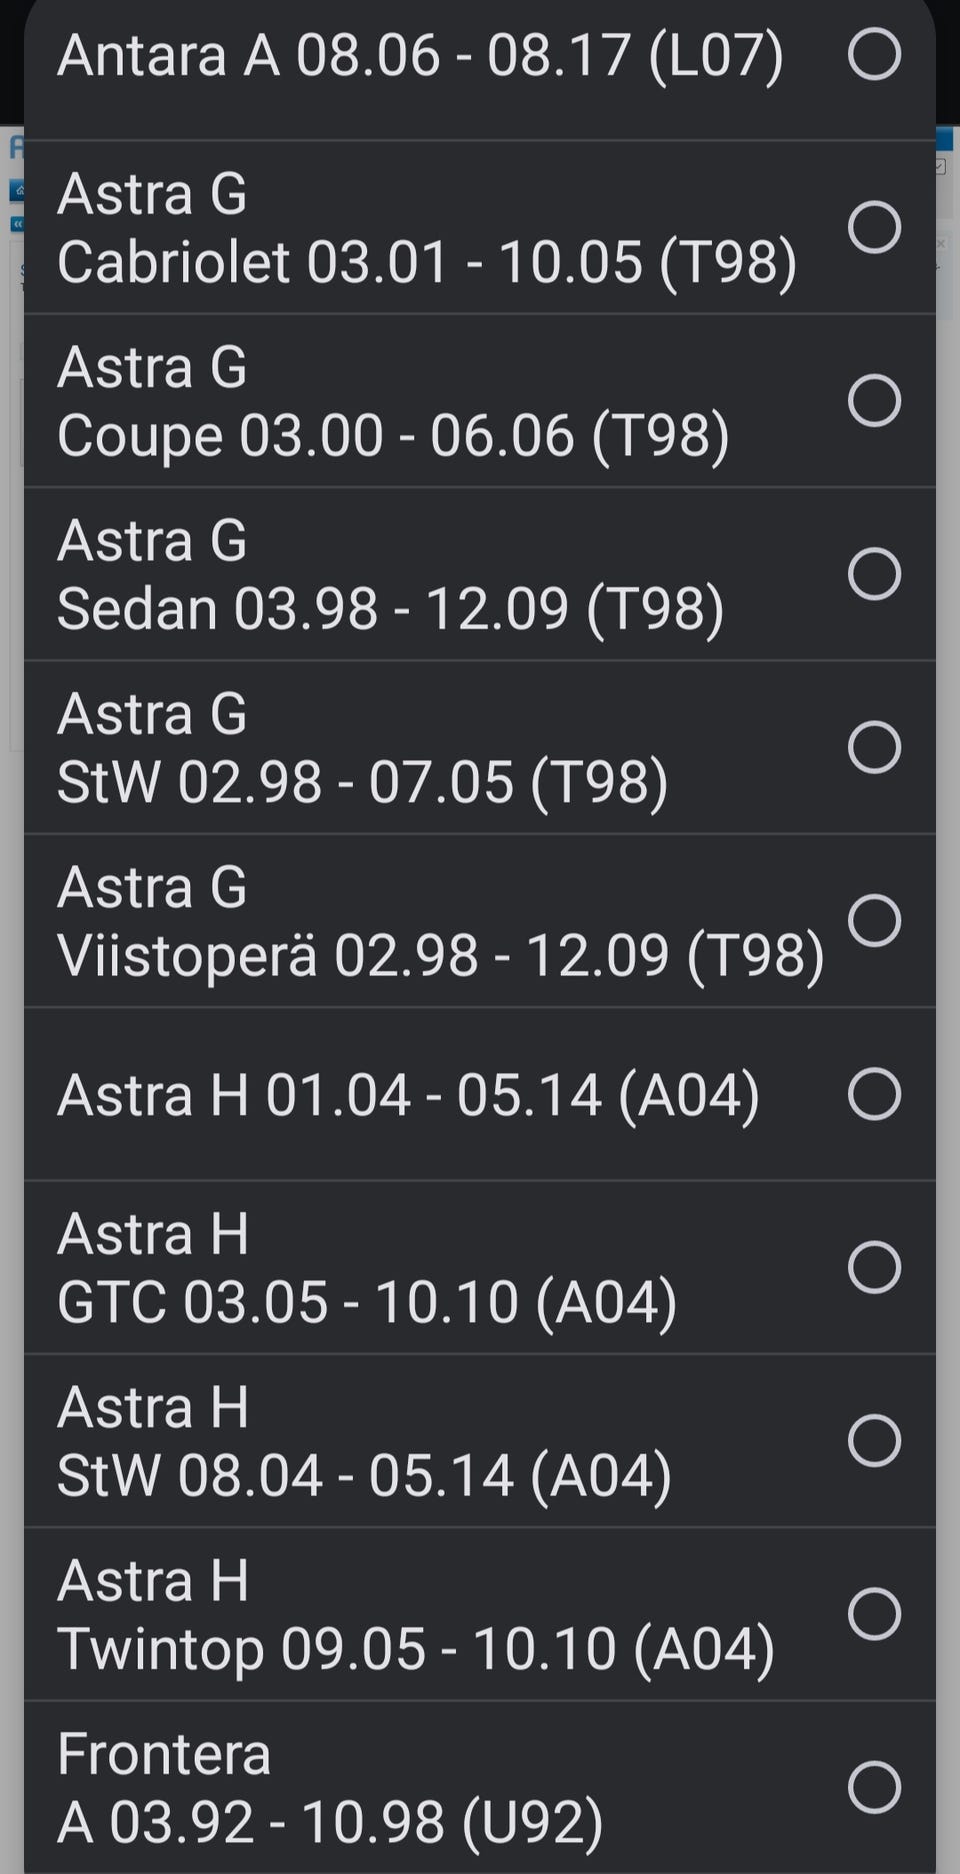Select the Antara A 08.06 - 08.17 radio button
960x1874 pixels.
[874, 54]
